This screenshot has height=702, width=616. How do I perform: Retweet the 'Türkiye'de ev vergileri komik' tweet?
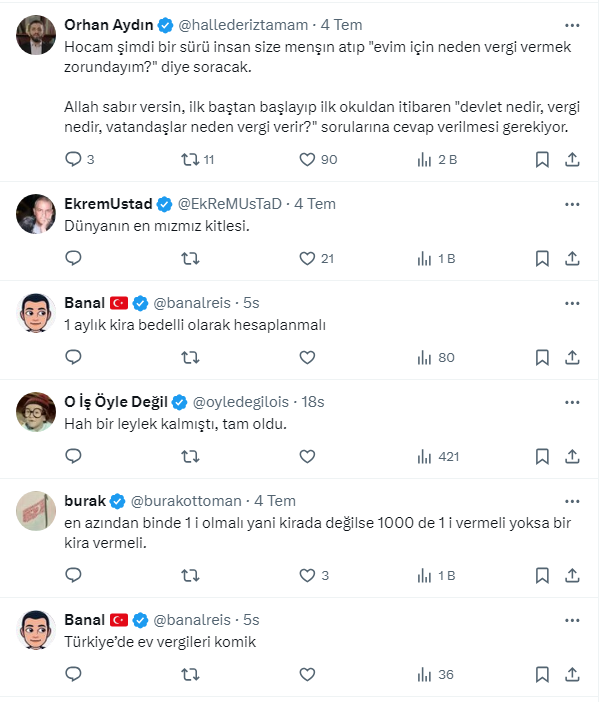tap(190, 674)
